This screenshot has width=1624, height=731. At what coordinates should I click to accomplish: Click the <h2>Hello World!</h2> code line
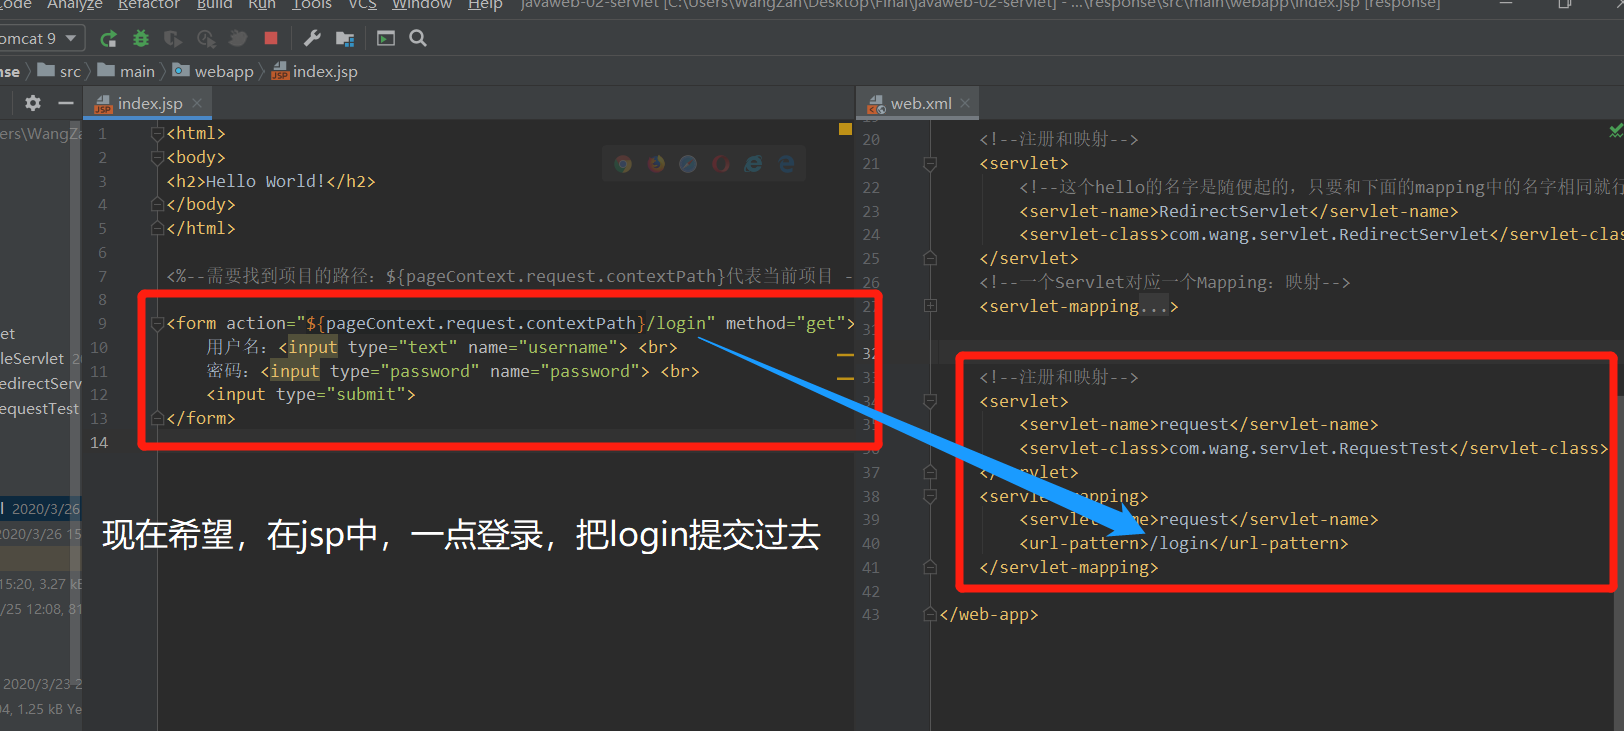coord(271,181)
